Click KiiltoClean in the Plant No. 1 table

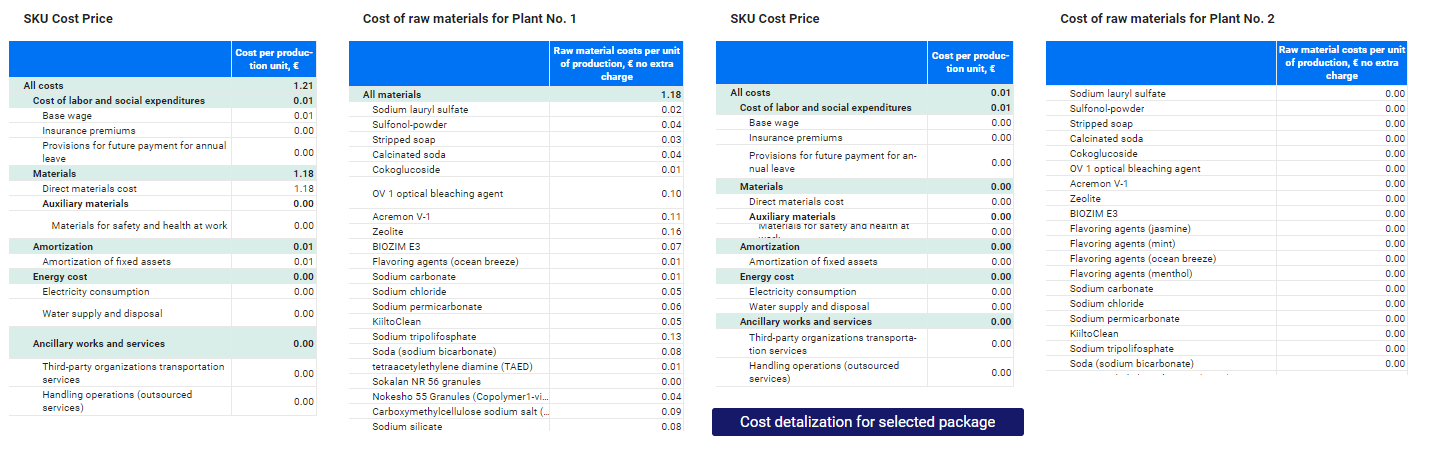click(x=396, y=321)
